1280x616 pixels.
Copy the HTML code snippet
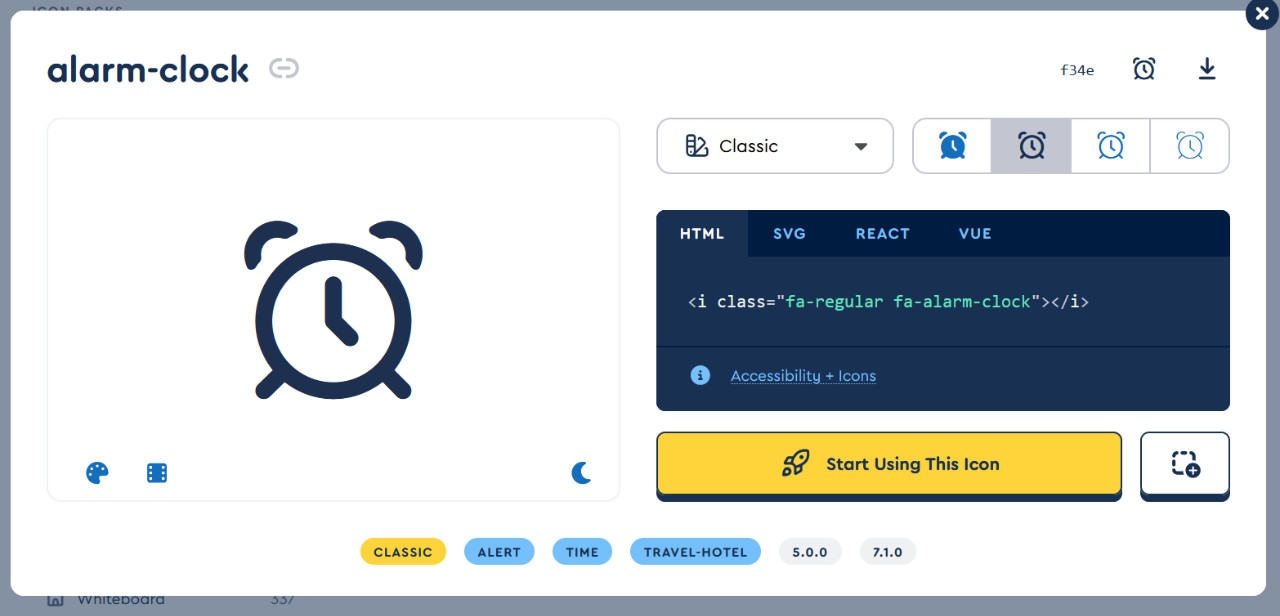tap(888, 301)
